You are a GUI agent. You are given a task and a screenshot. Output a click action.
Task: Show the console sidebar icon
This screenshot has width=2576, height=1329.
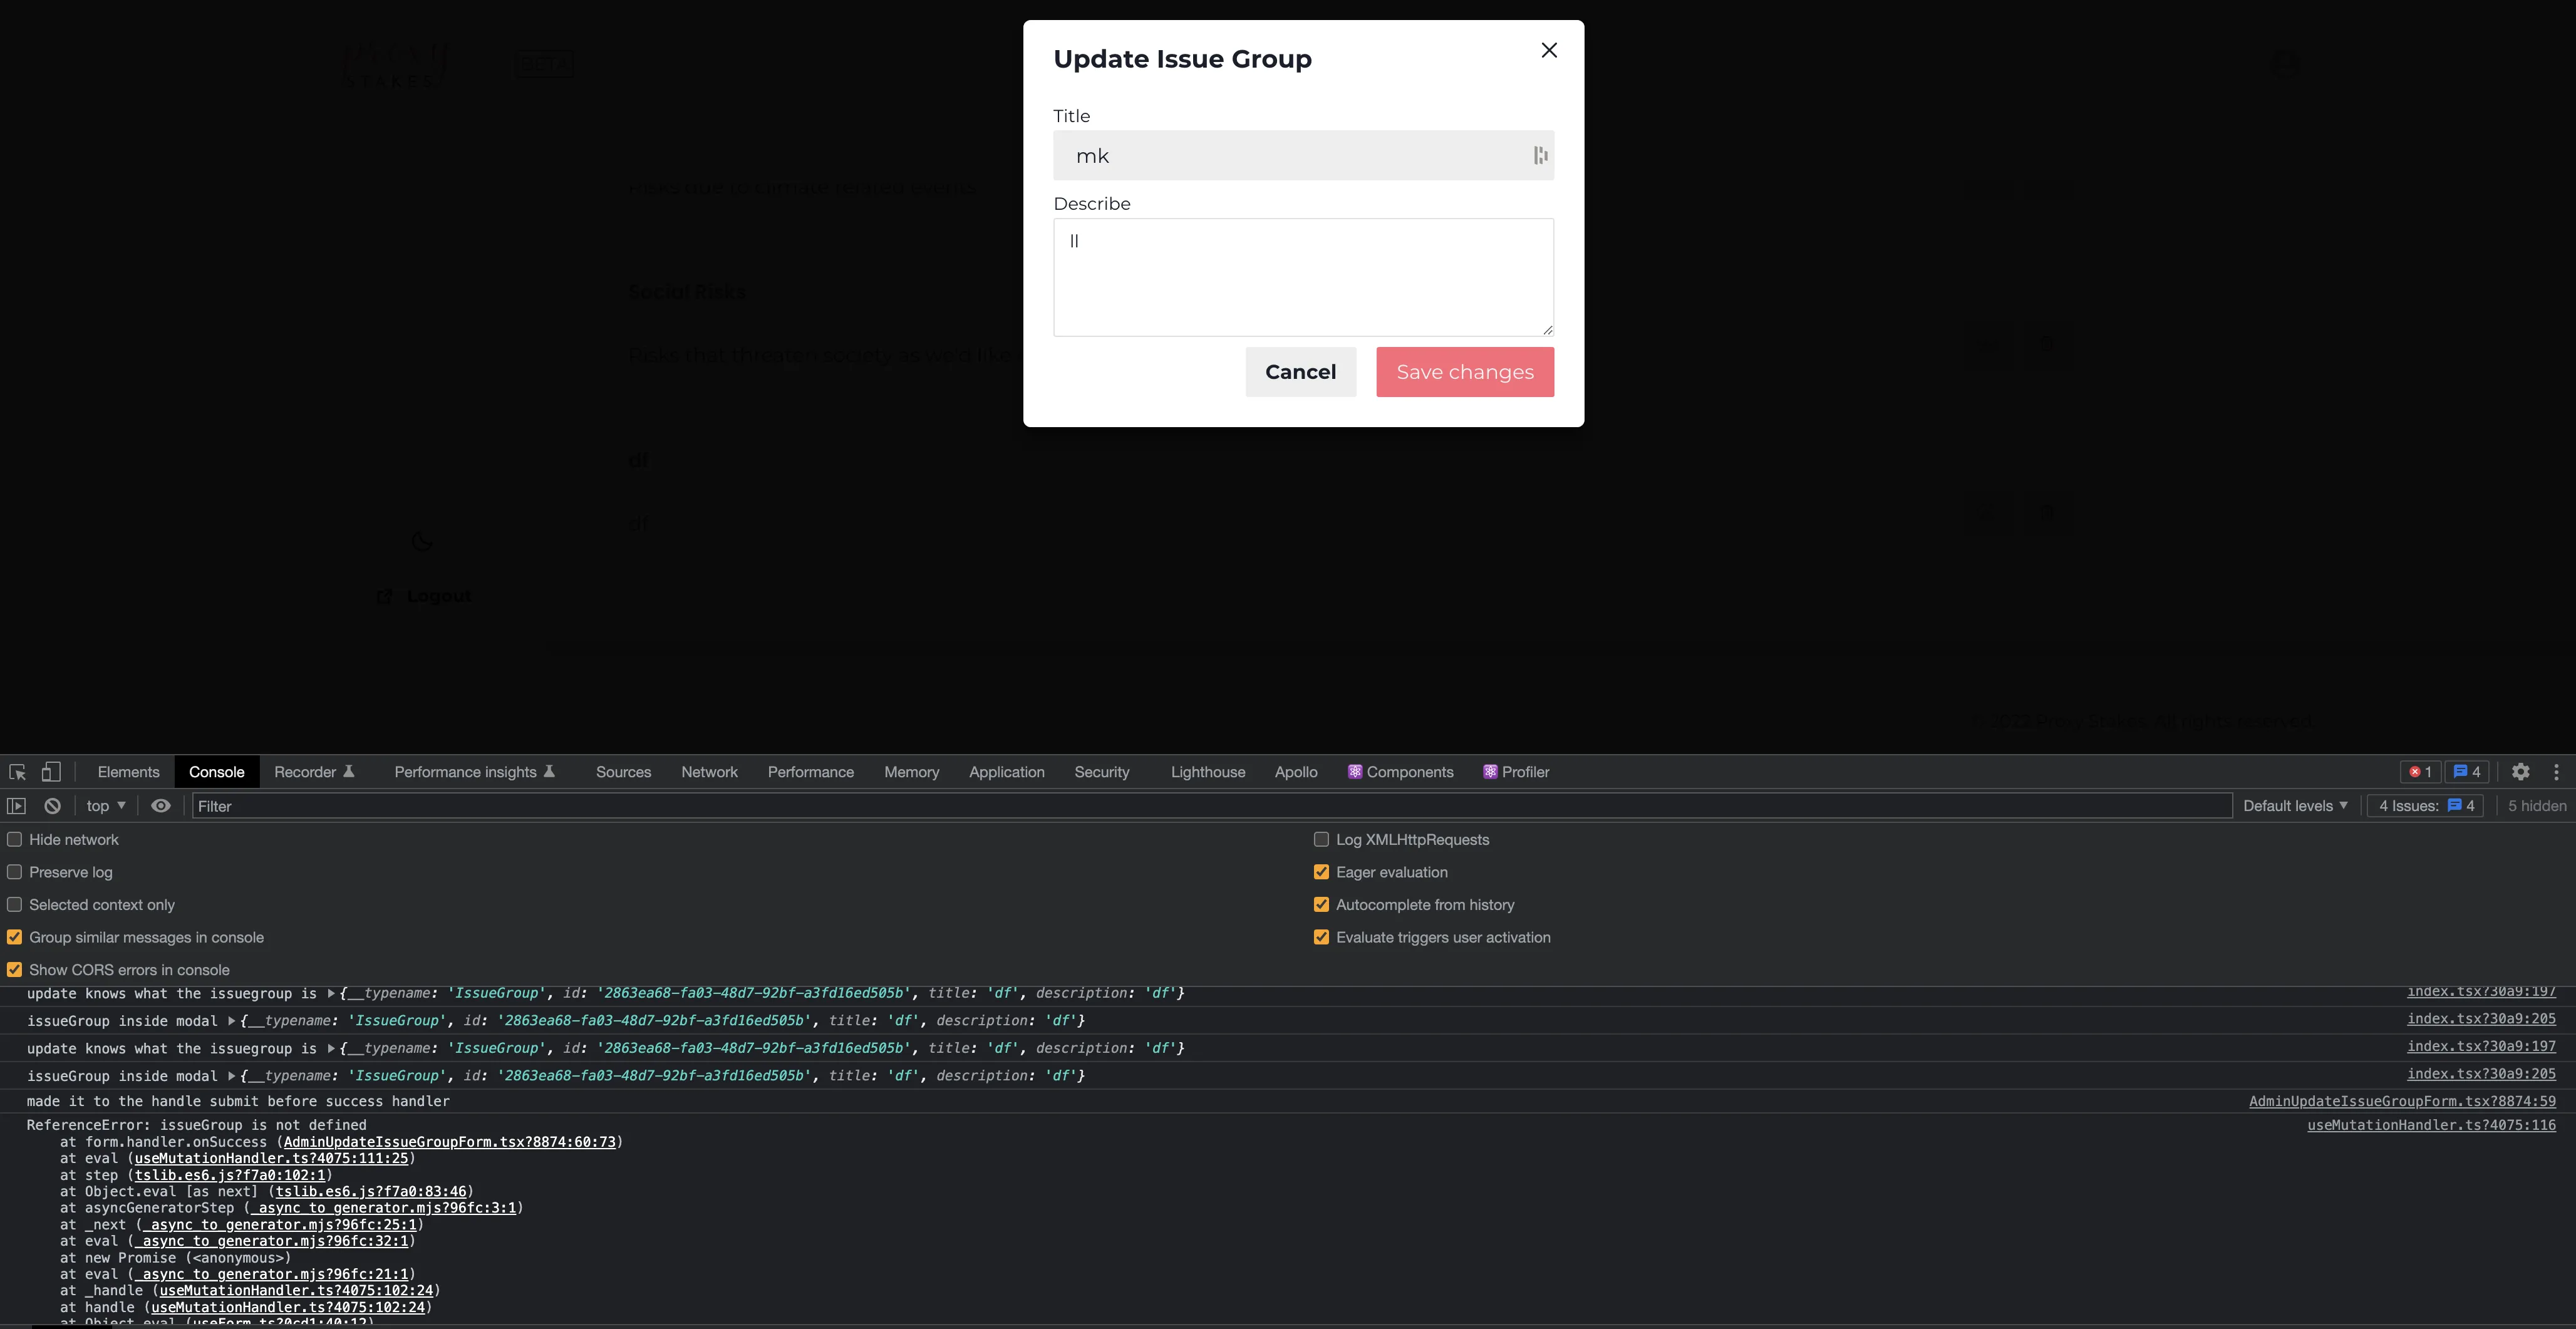click(x=17, y=806)
